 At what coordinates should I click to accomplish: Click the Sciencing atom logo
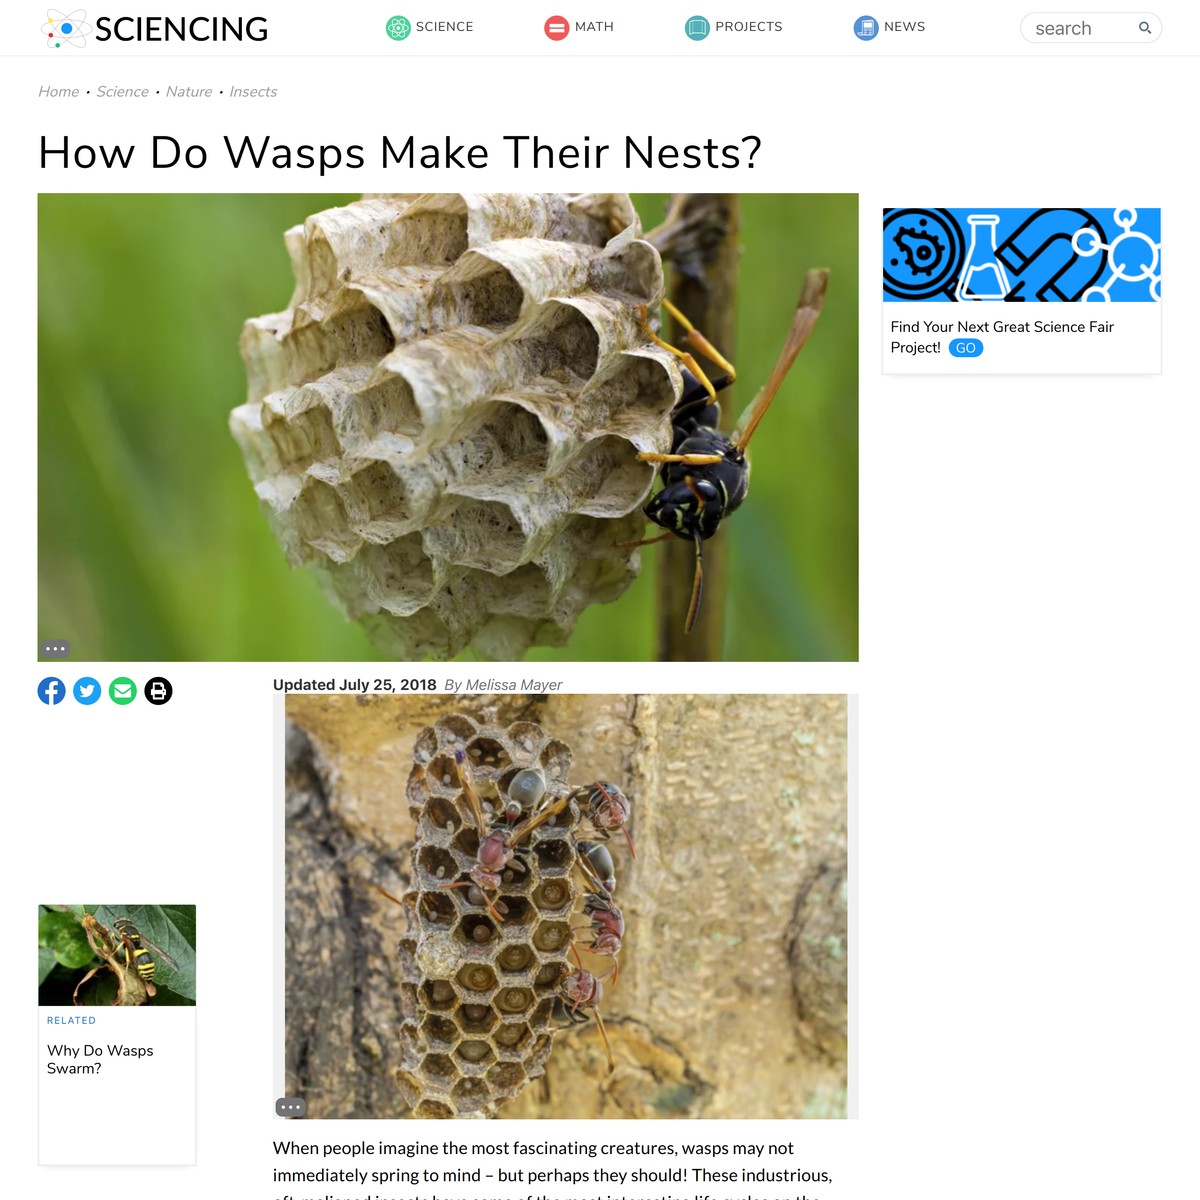(65, 28)
